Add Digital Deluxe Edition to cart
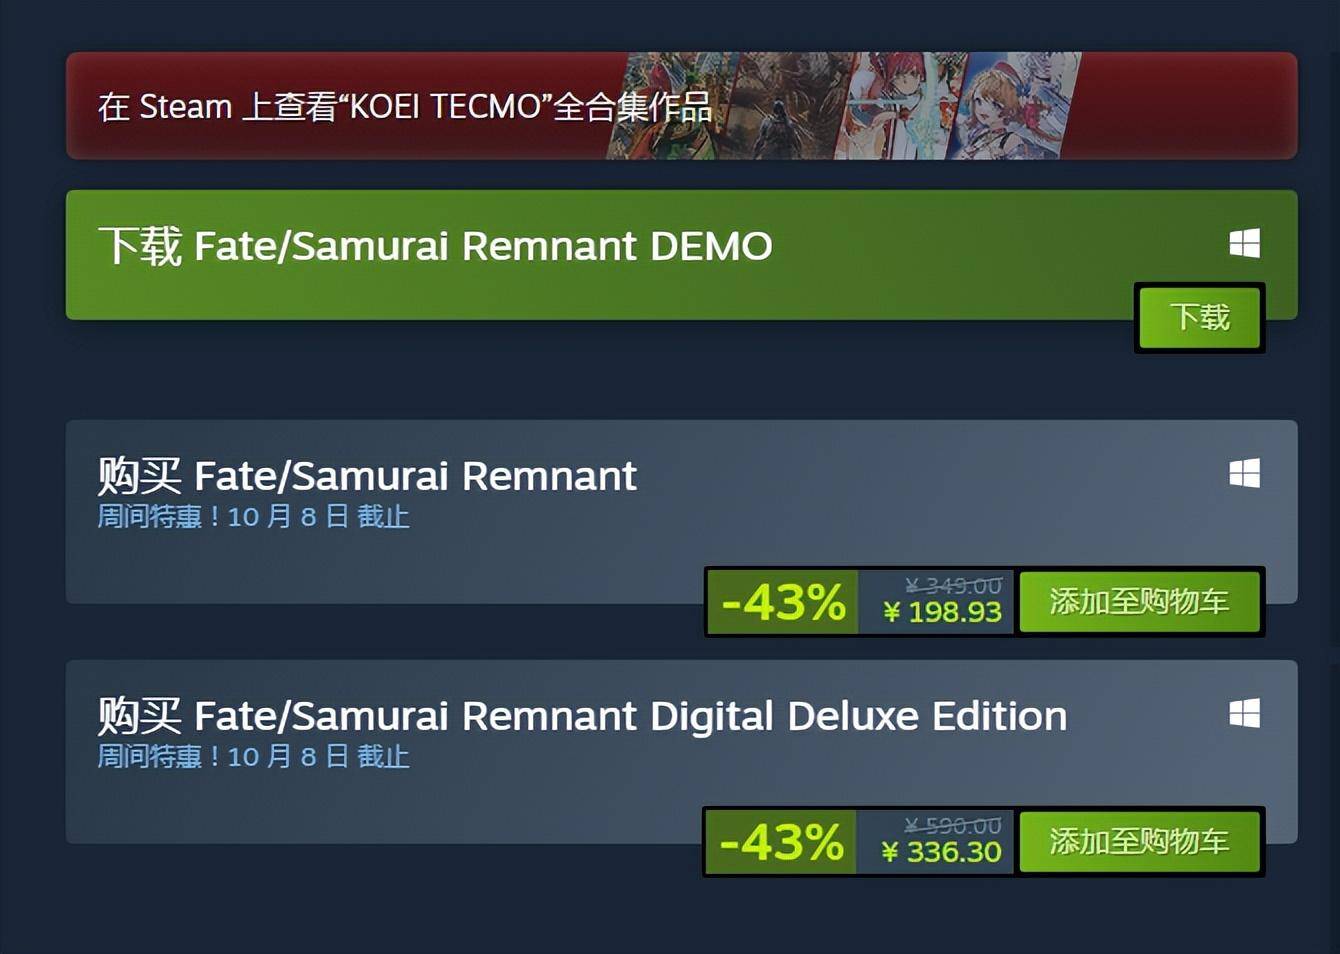The width and height of the screenshot is (1340, 954). point(1139,841)
